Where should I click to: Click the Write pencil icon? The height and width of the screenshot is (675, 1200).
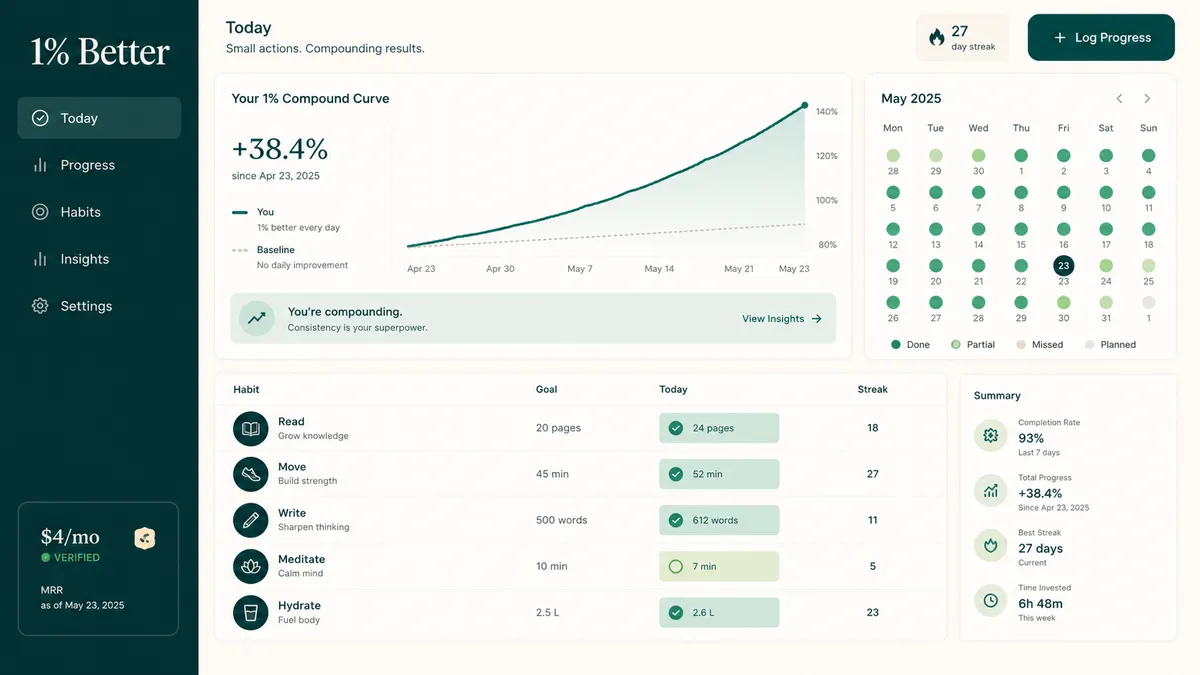(251, 520)
